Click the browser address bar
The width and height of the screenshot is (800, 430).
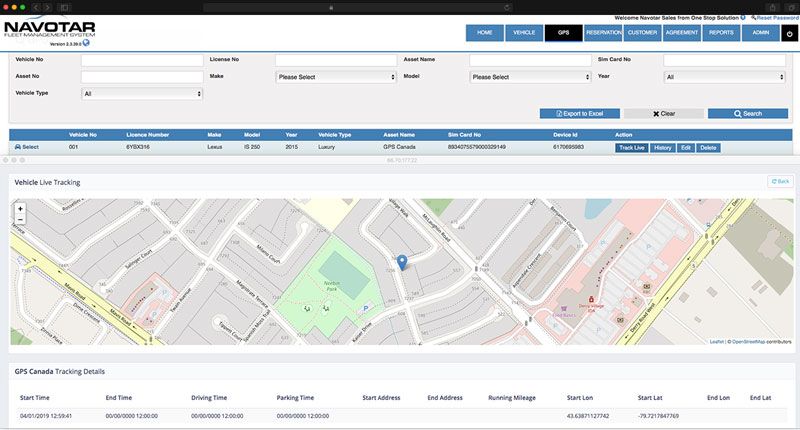coord(357,8)
